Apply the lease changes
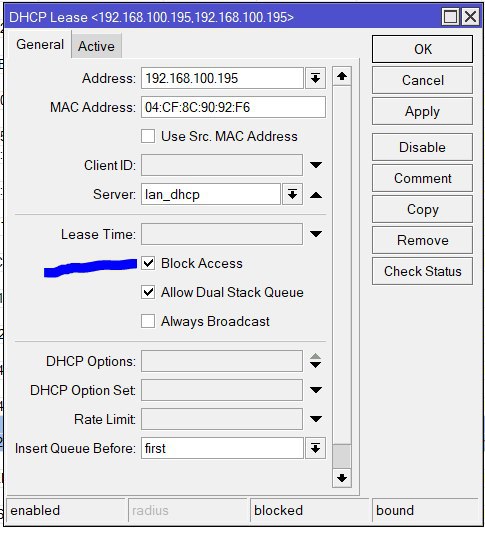Screen dimensions: 485x534 pyautogui.click(x=422, y=111)
